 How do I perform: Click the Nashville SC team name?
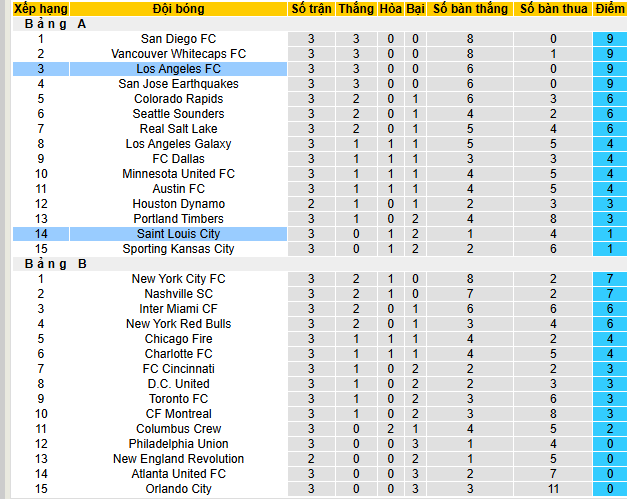(178, 294)
